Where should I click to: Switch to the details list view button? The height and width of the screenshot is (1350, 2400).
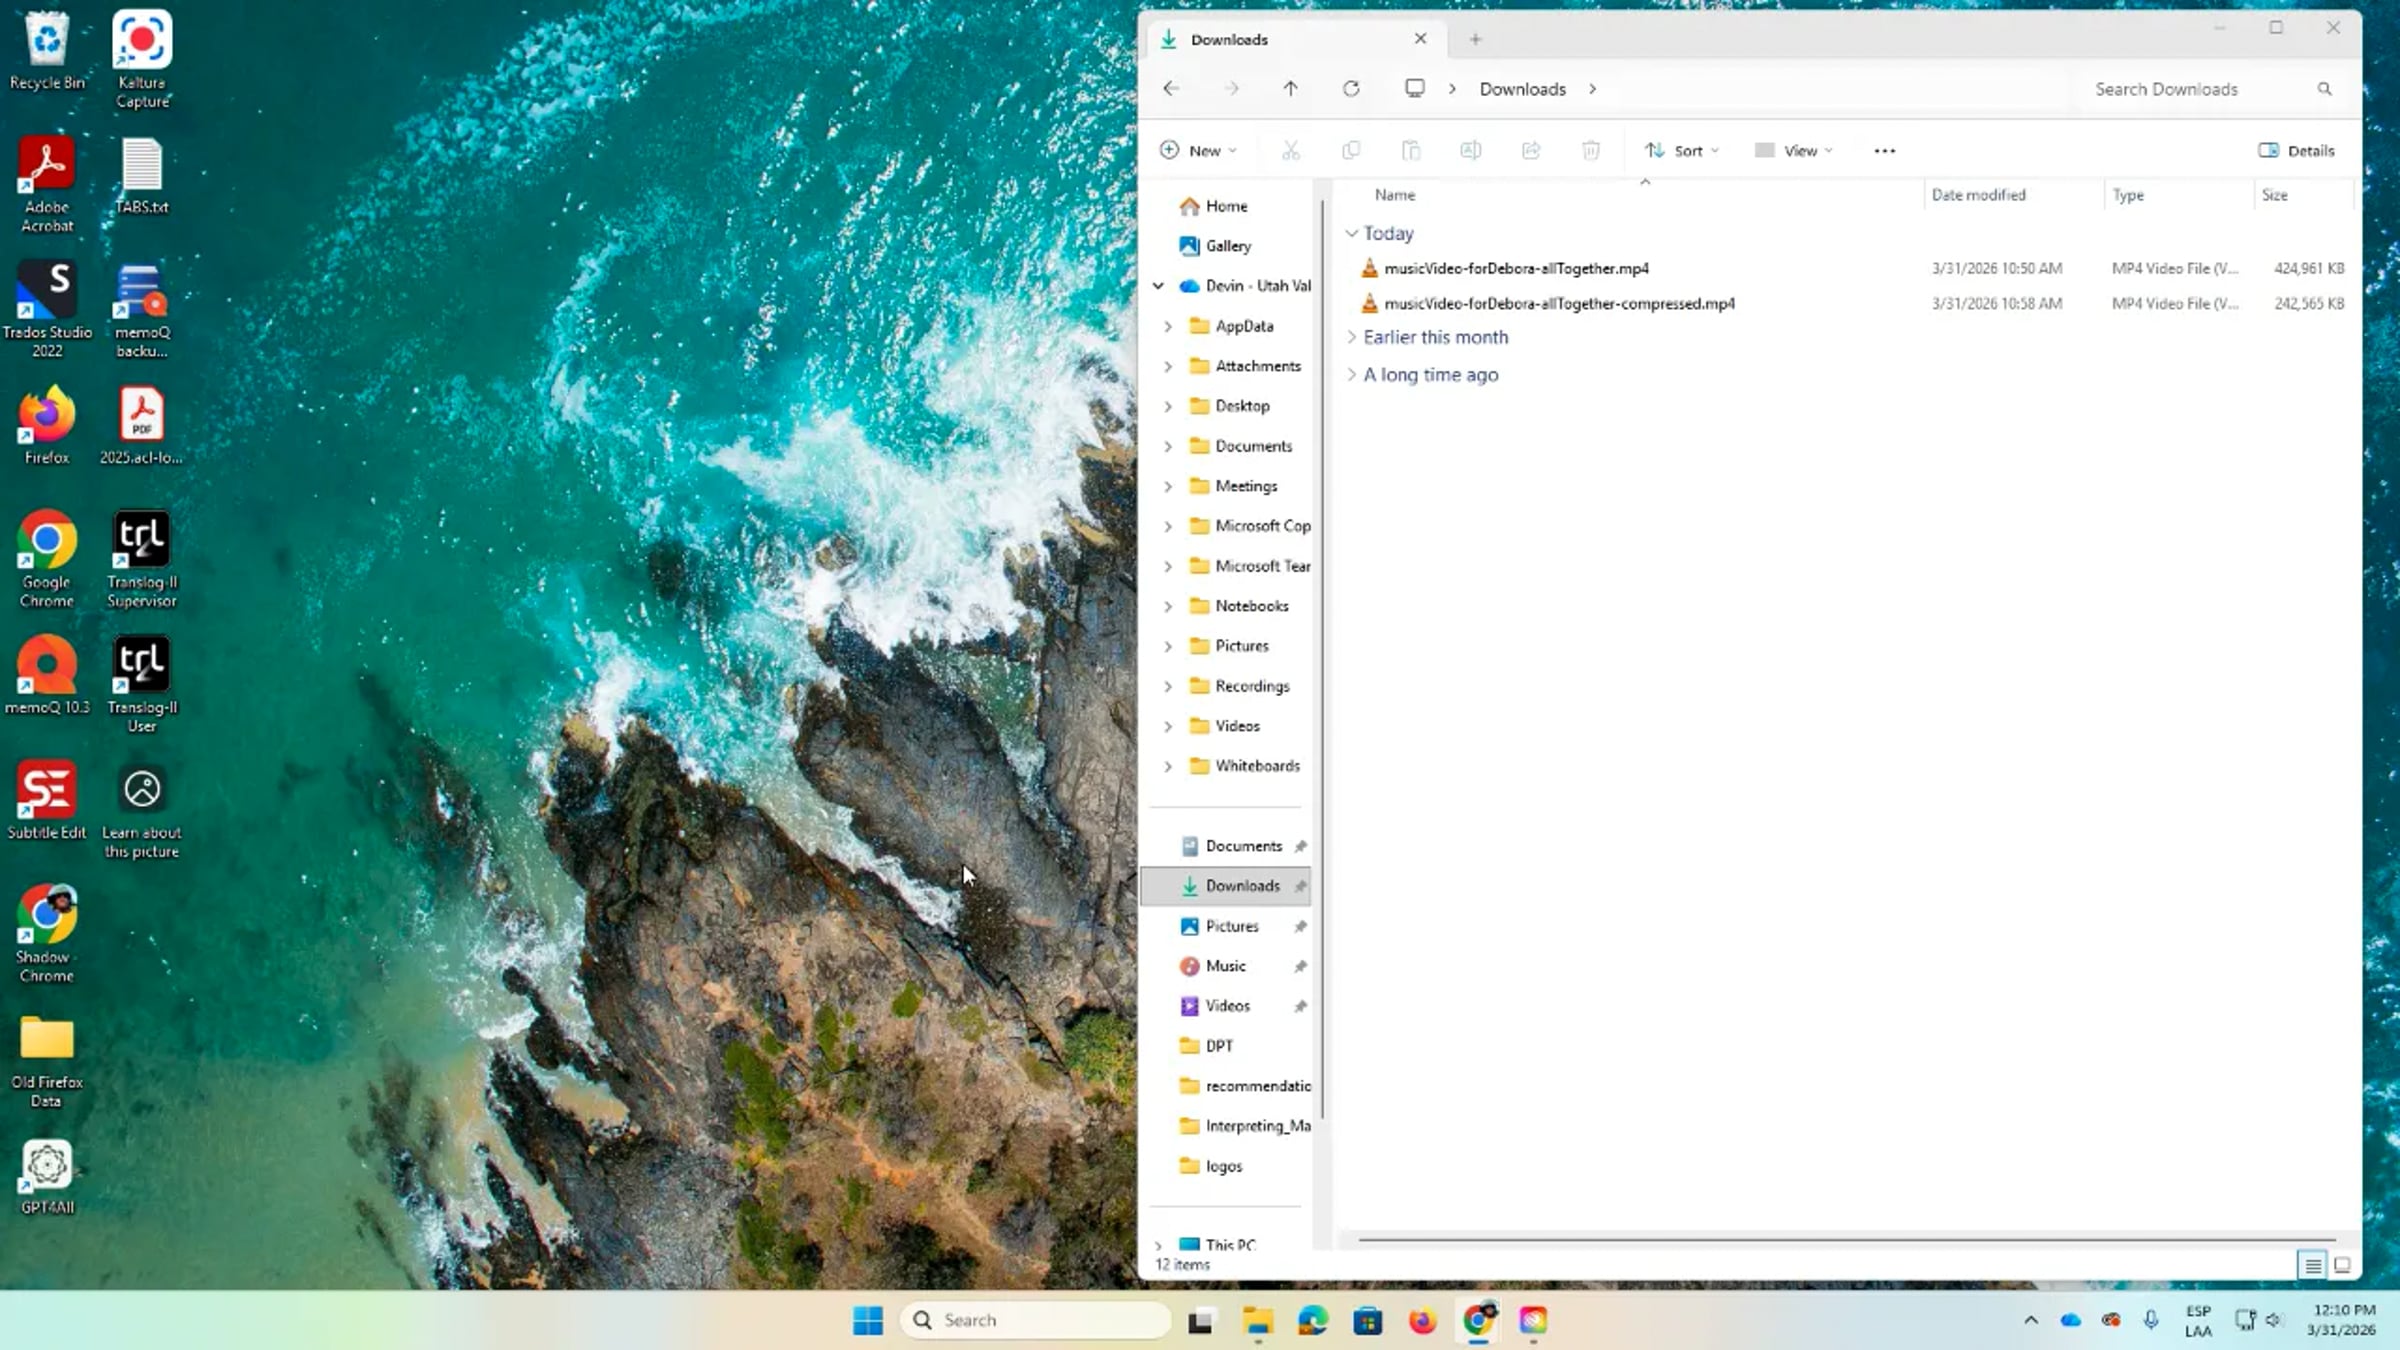(x=2313, y=1265)
